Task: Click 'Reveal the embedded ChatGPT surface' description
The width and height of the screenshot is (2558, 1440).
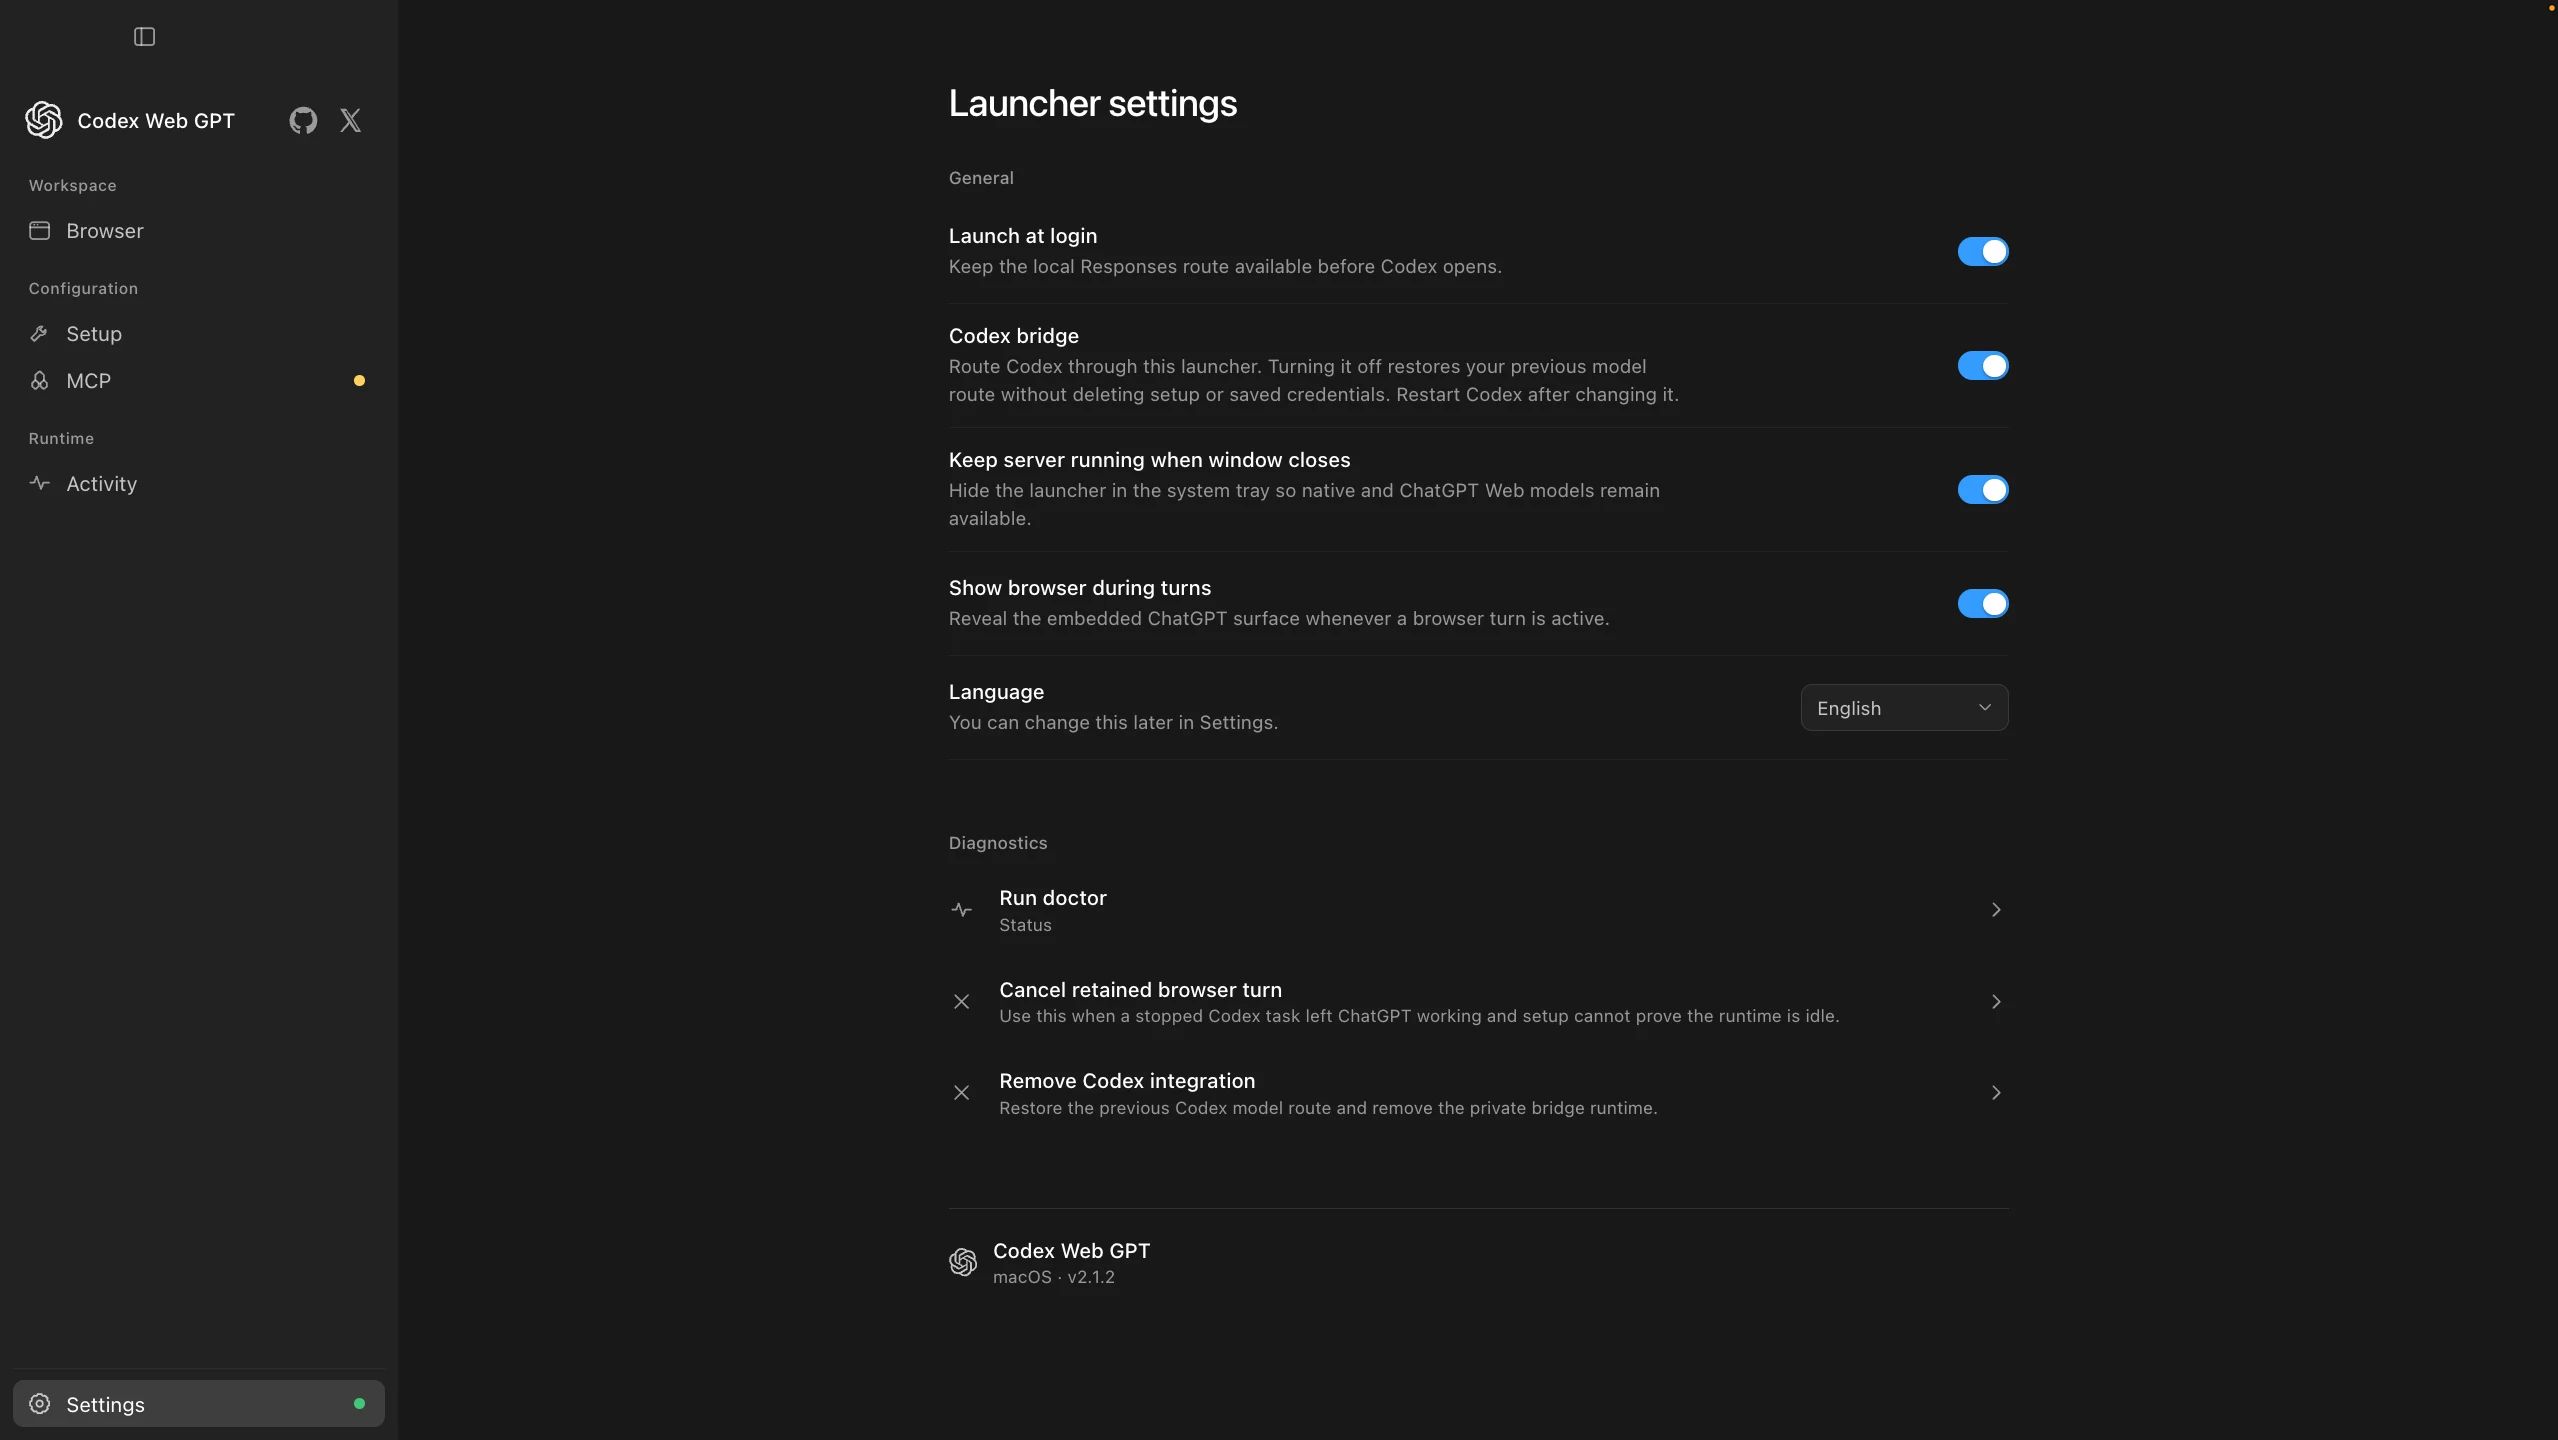Action: tap(1279, 619)
